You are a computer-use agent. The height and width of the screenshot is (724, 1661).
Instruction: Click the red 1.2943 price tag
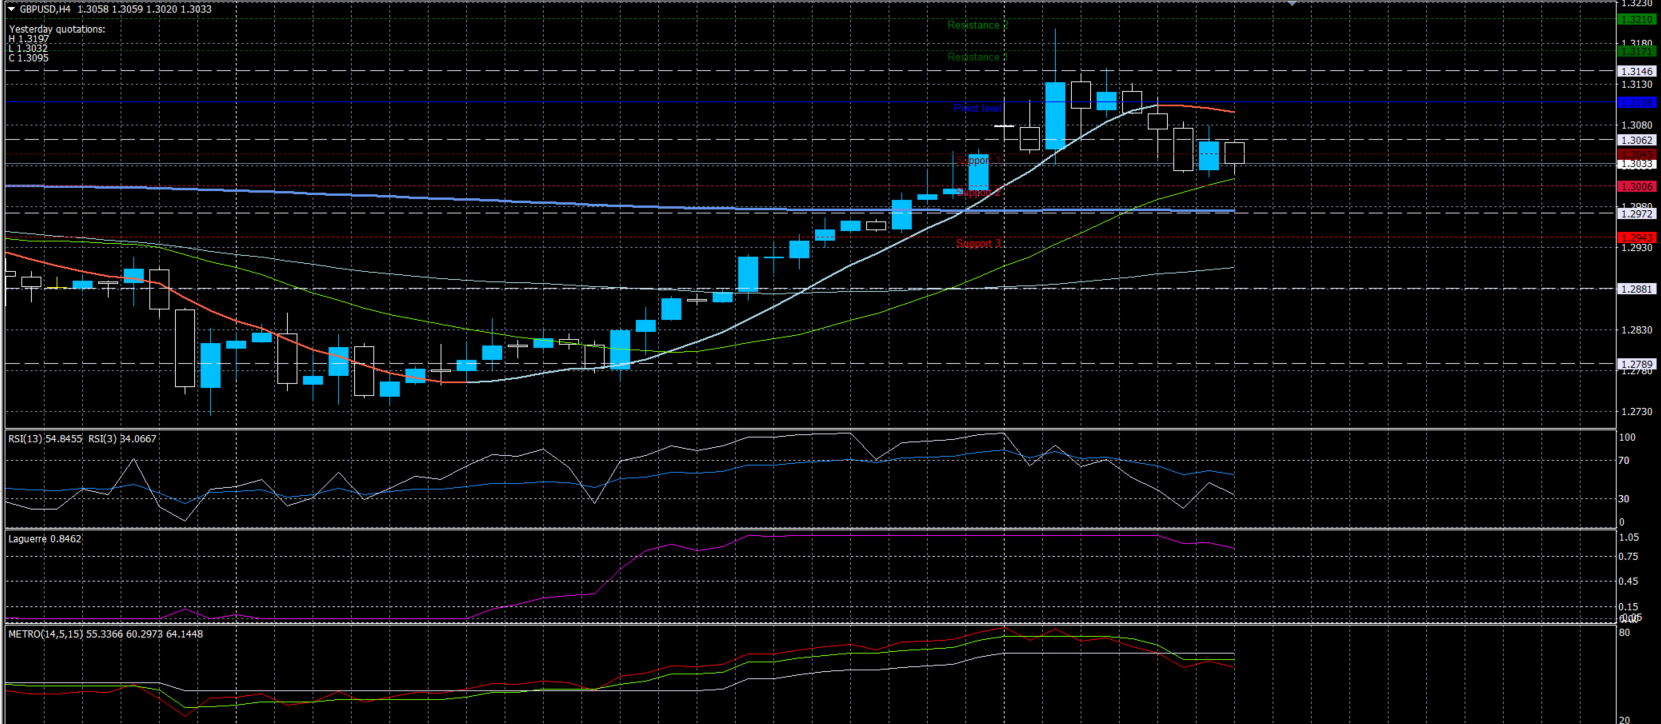click(x=1637, y=238)
